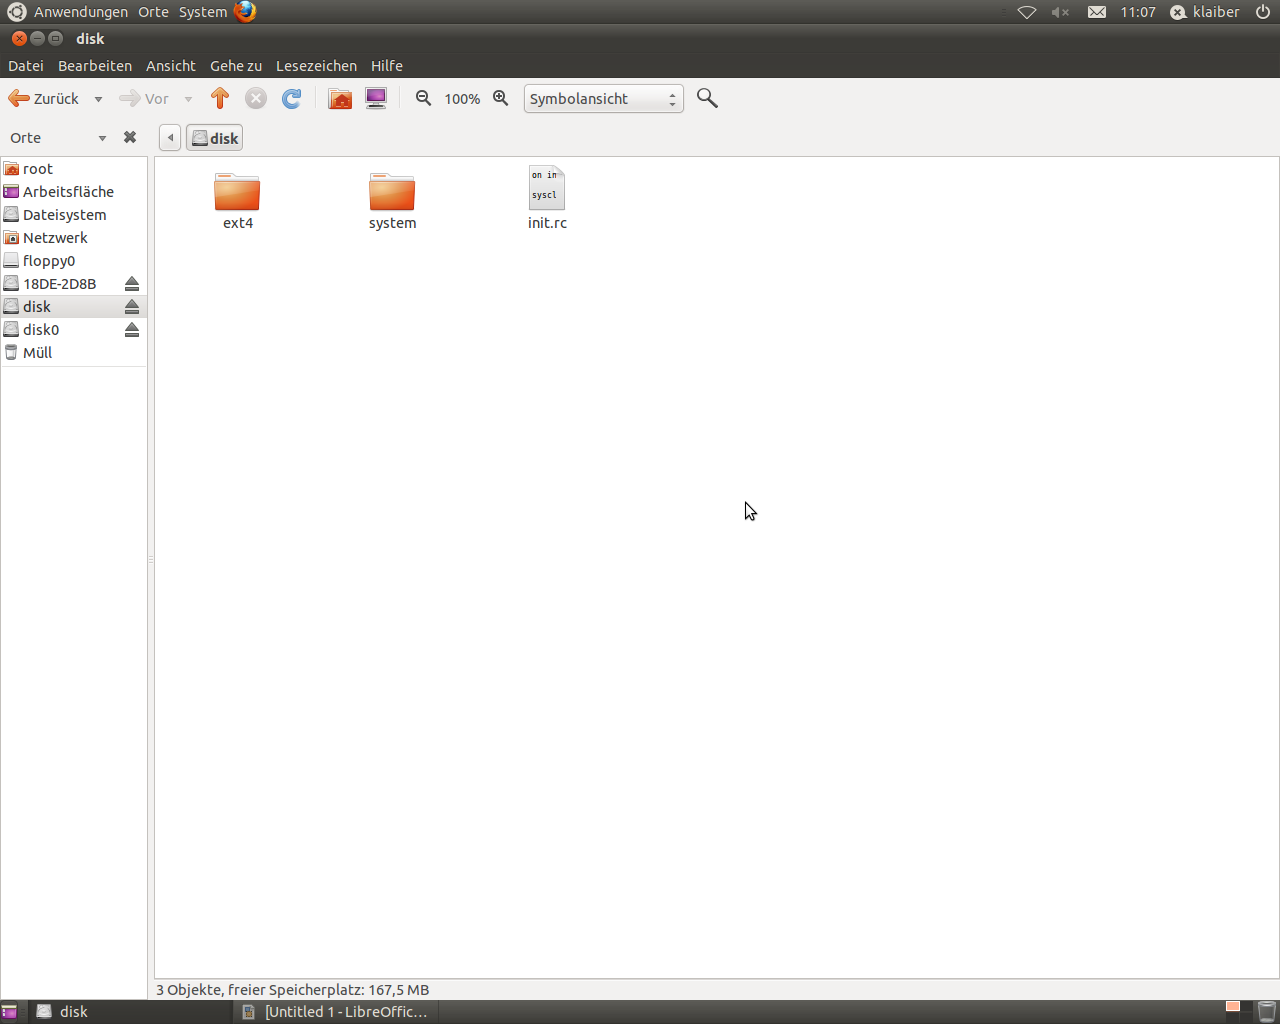Switch to Untitled 1 LibreOffice taskbar window
This screenshot has height=1024, width=1280.
pos(335,1012)
